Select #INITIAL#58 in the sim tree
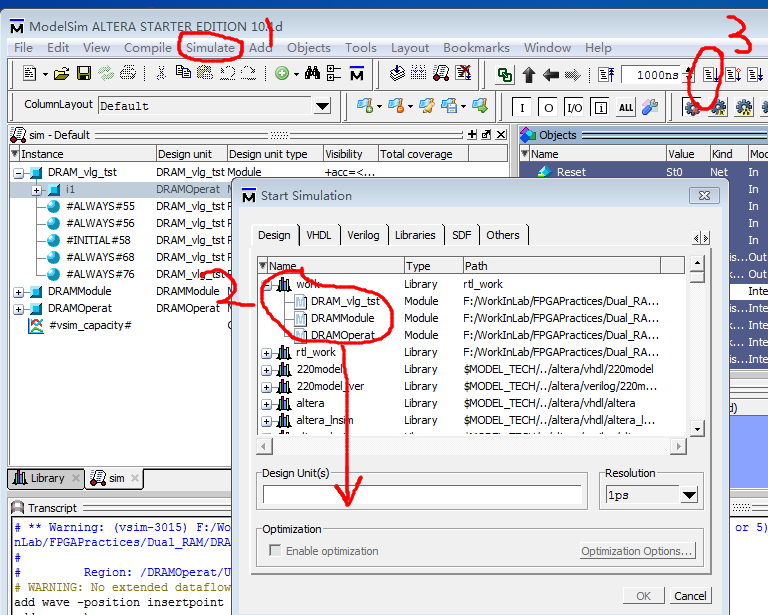The width and height of the screenshot is (768, 615). 98,240
